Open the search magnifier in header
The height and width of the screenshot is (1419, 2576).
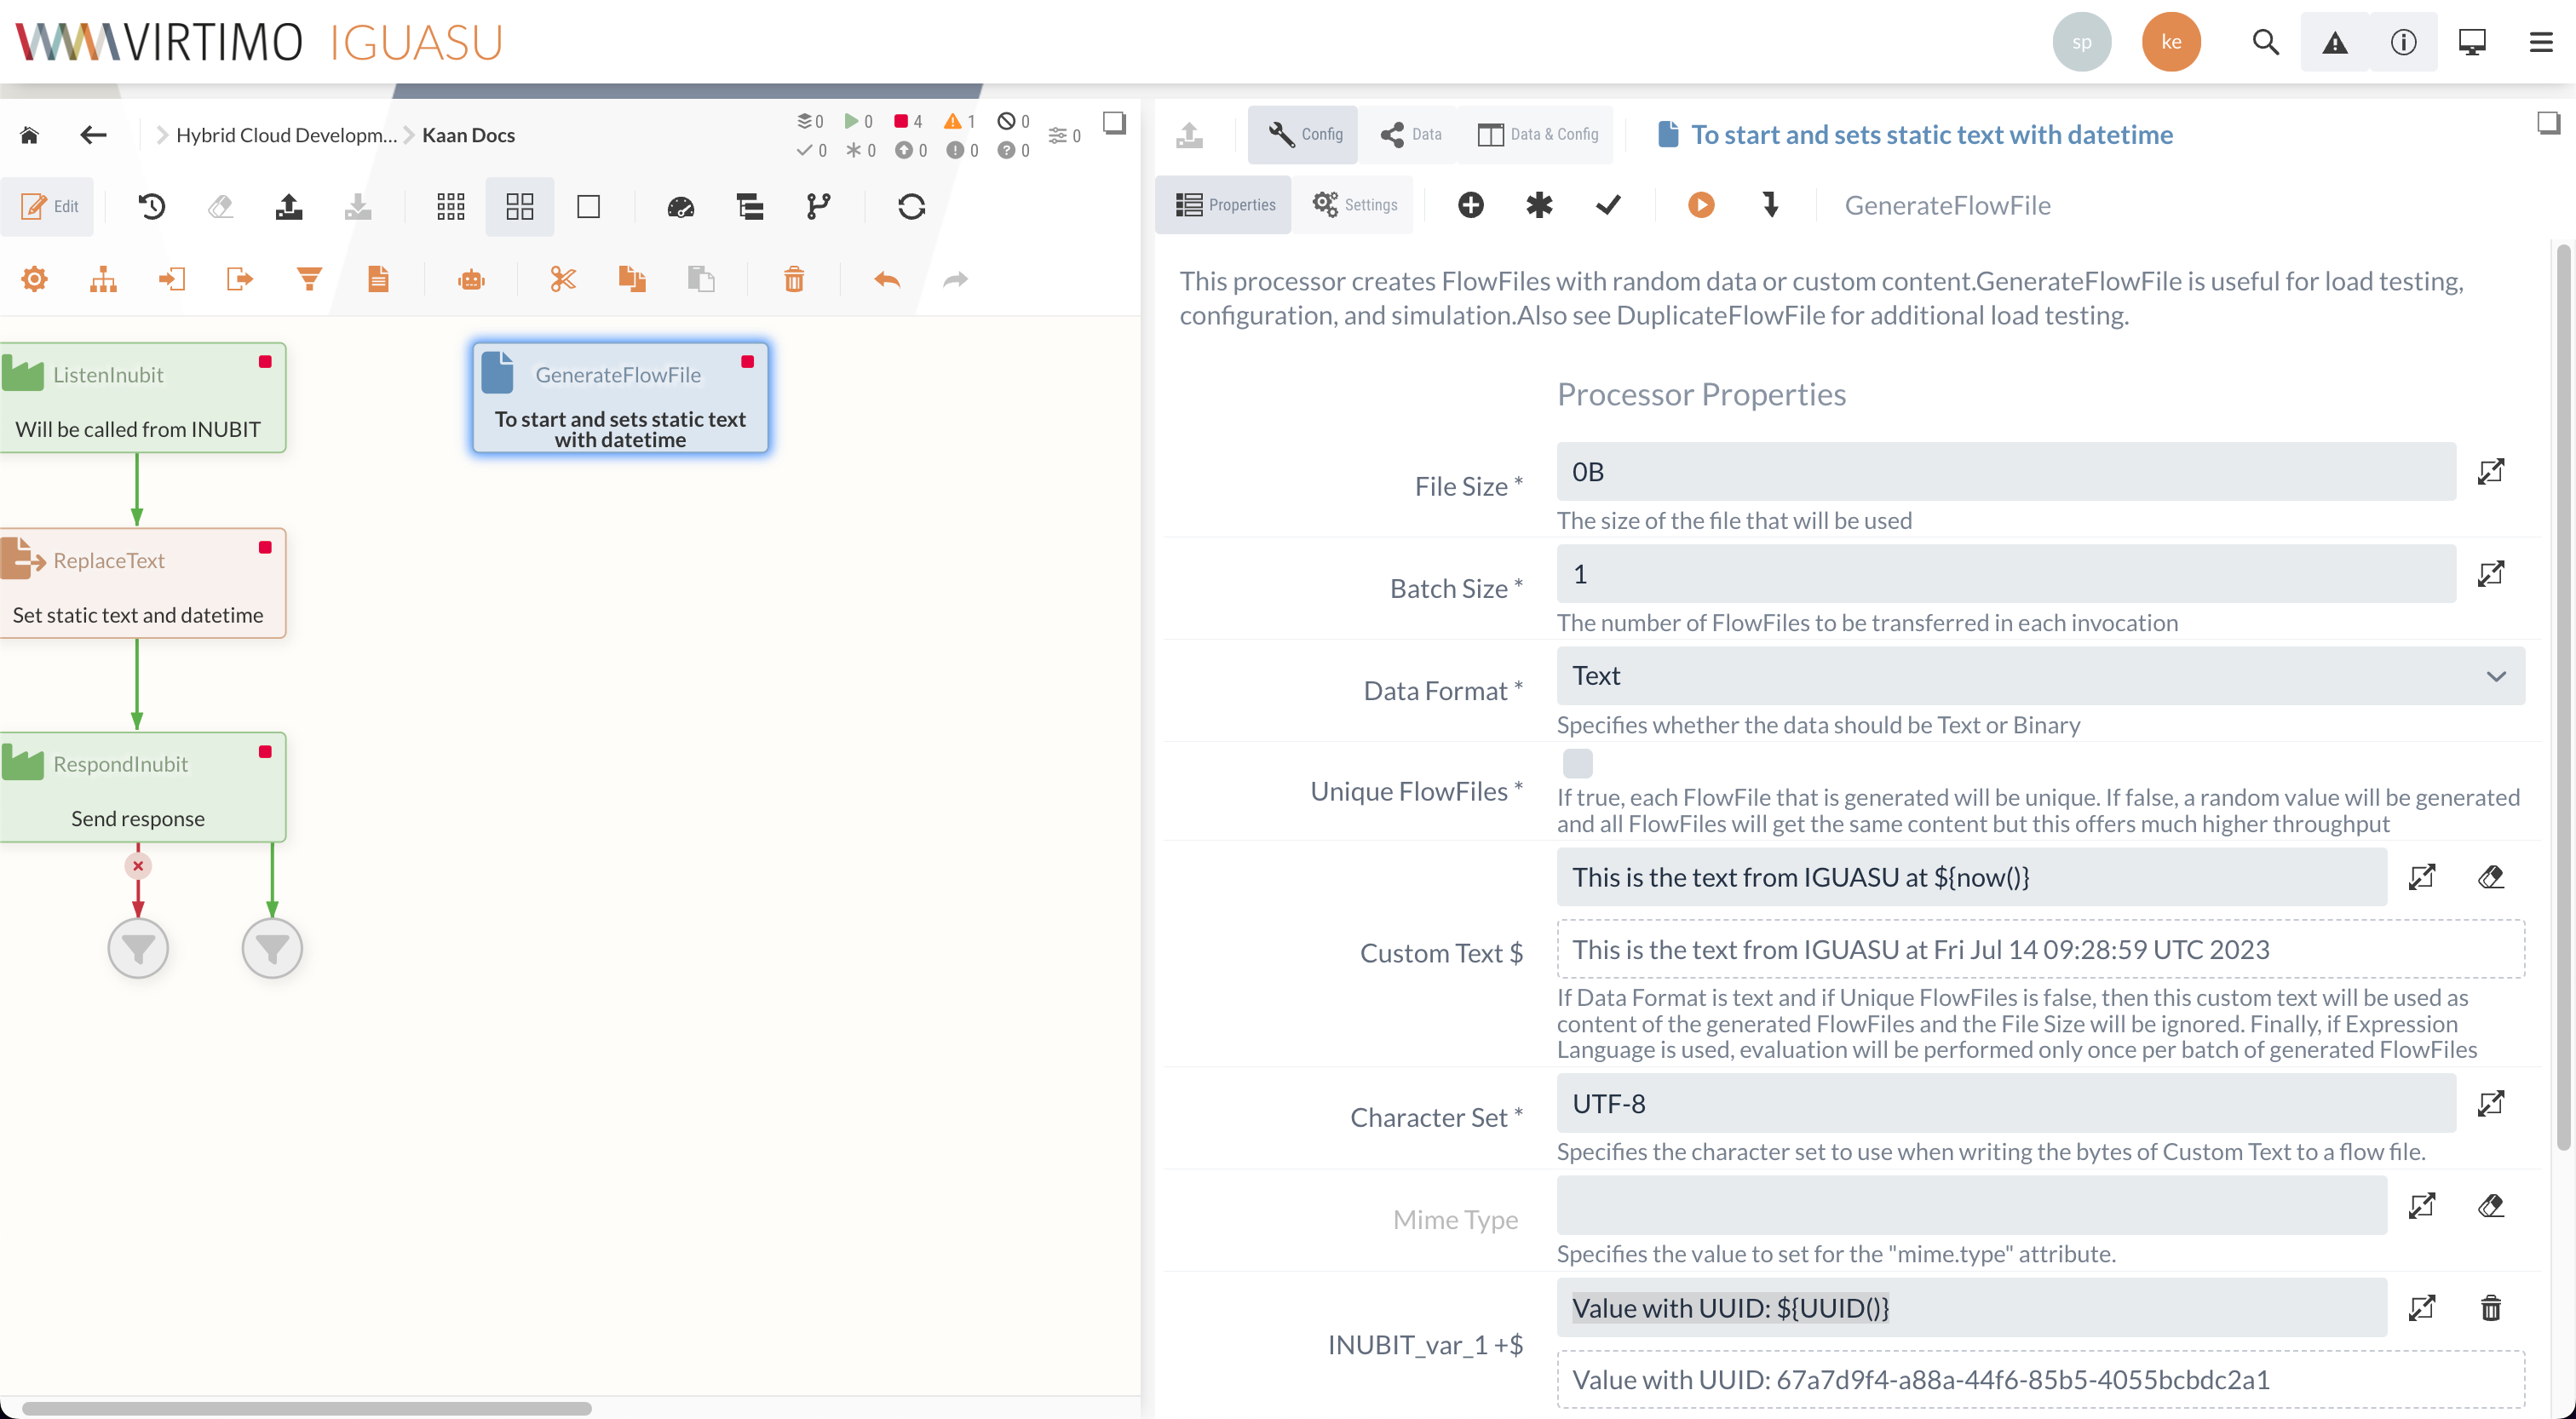pyautogui.click(x=2266, y=42)
